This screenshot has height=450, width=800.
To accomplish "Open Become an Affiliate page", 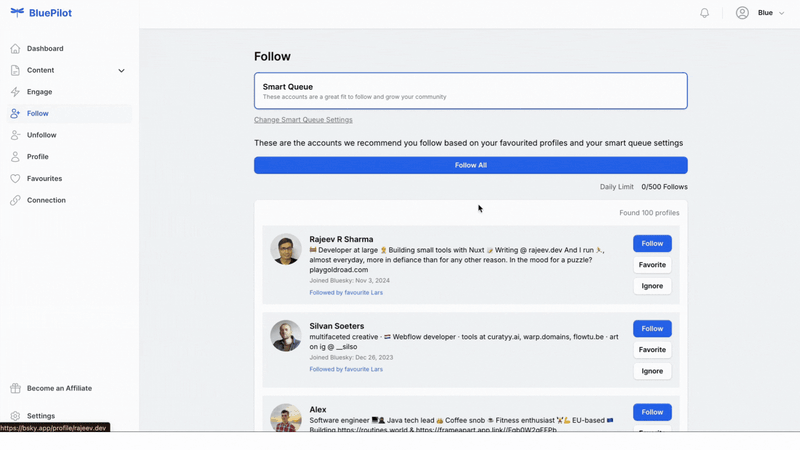I will (x=59, y=388).
